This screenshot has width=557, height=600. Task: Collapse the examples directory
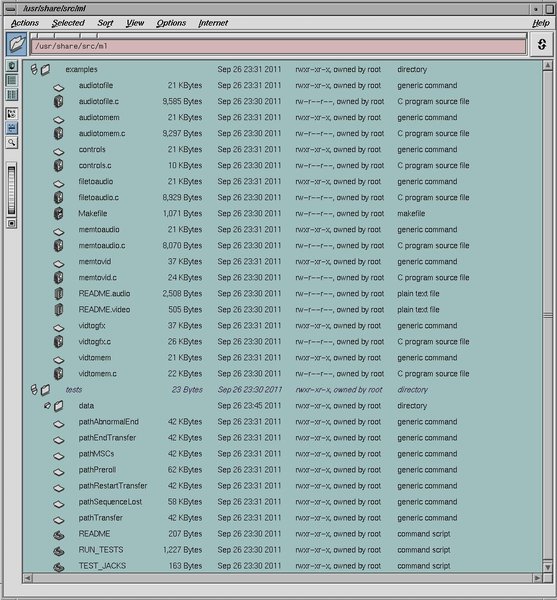[x=34, y=69]
